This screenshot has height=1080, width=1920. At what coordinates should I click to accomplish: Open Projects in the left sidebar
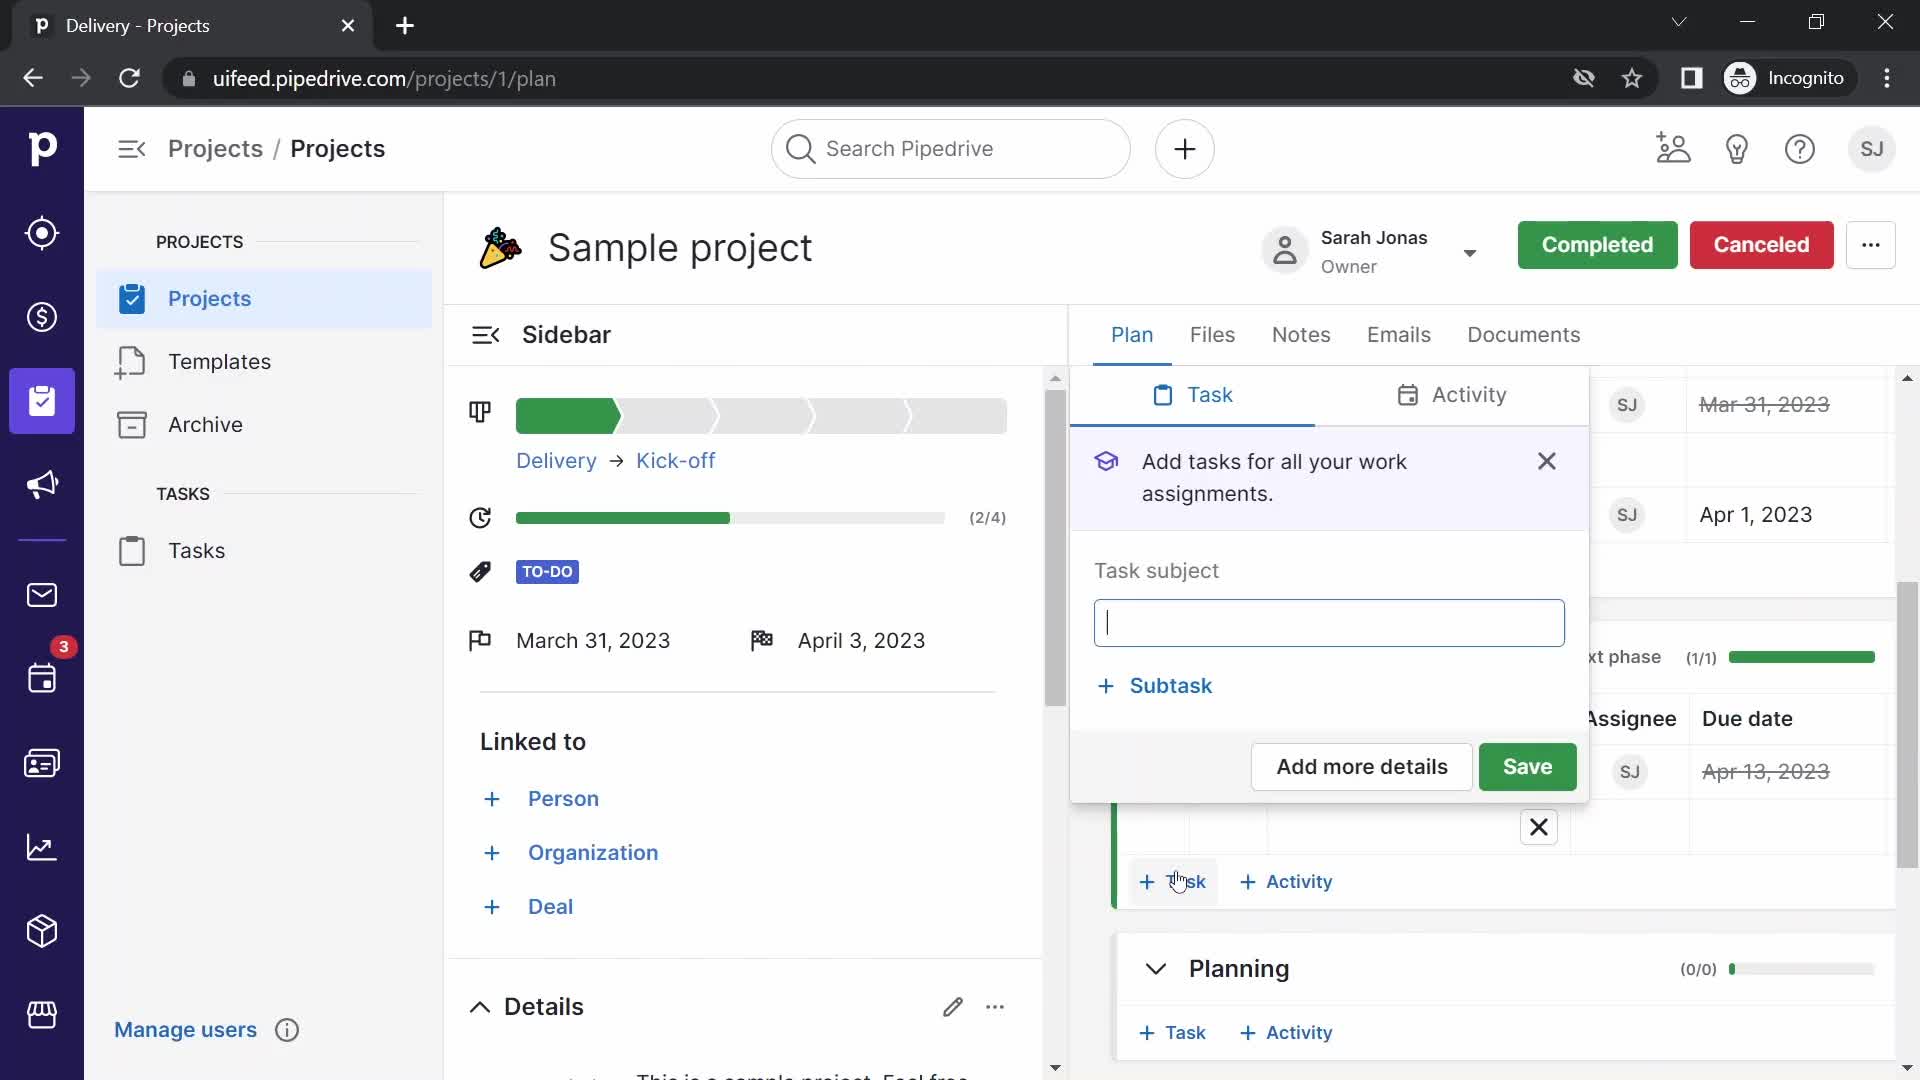coord(264,299)
